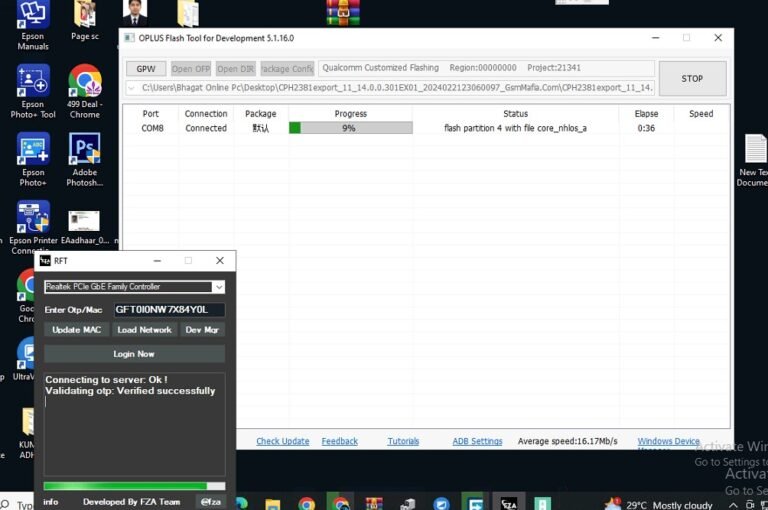Open Google Chrome from taskbar

click(x=307, y=504)
